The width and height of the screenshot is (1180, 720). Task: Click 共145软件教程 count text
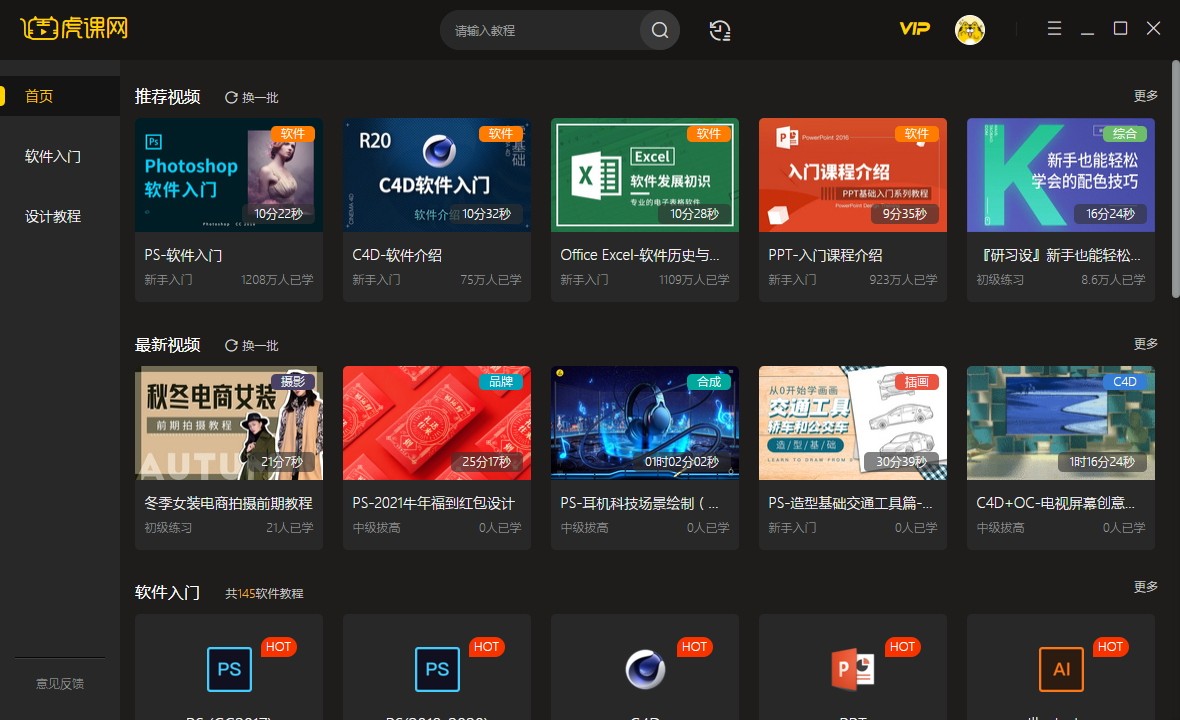point(264,594)
